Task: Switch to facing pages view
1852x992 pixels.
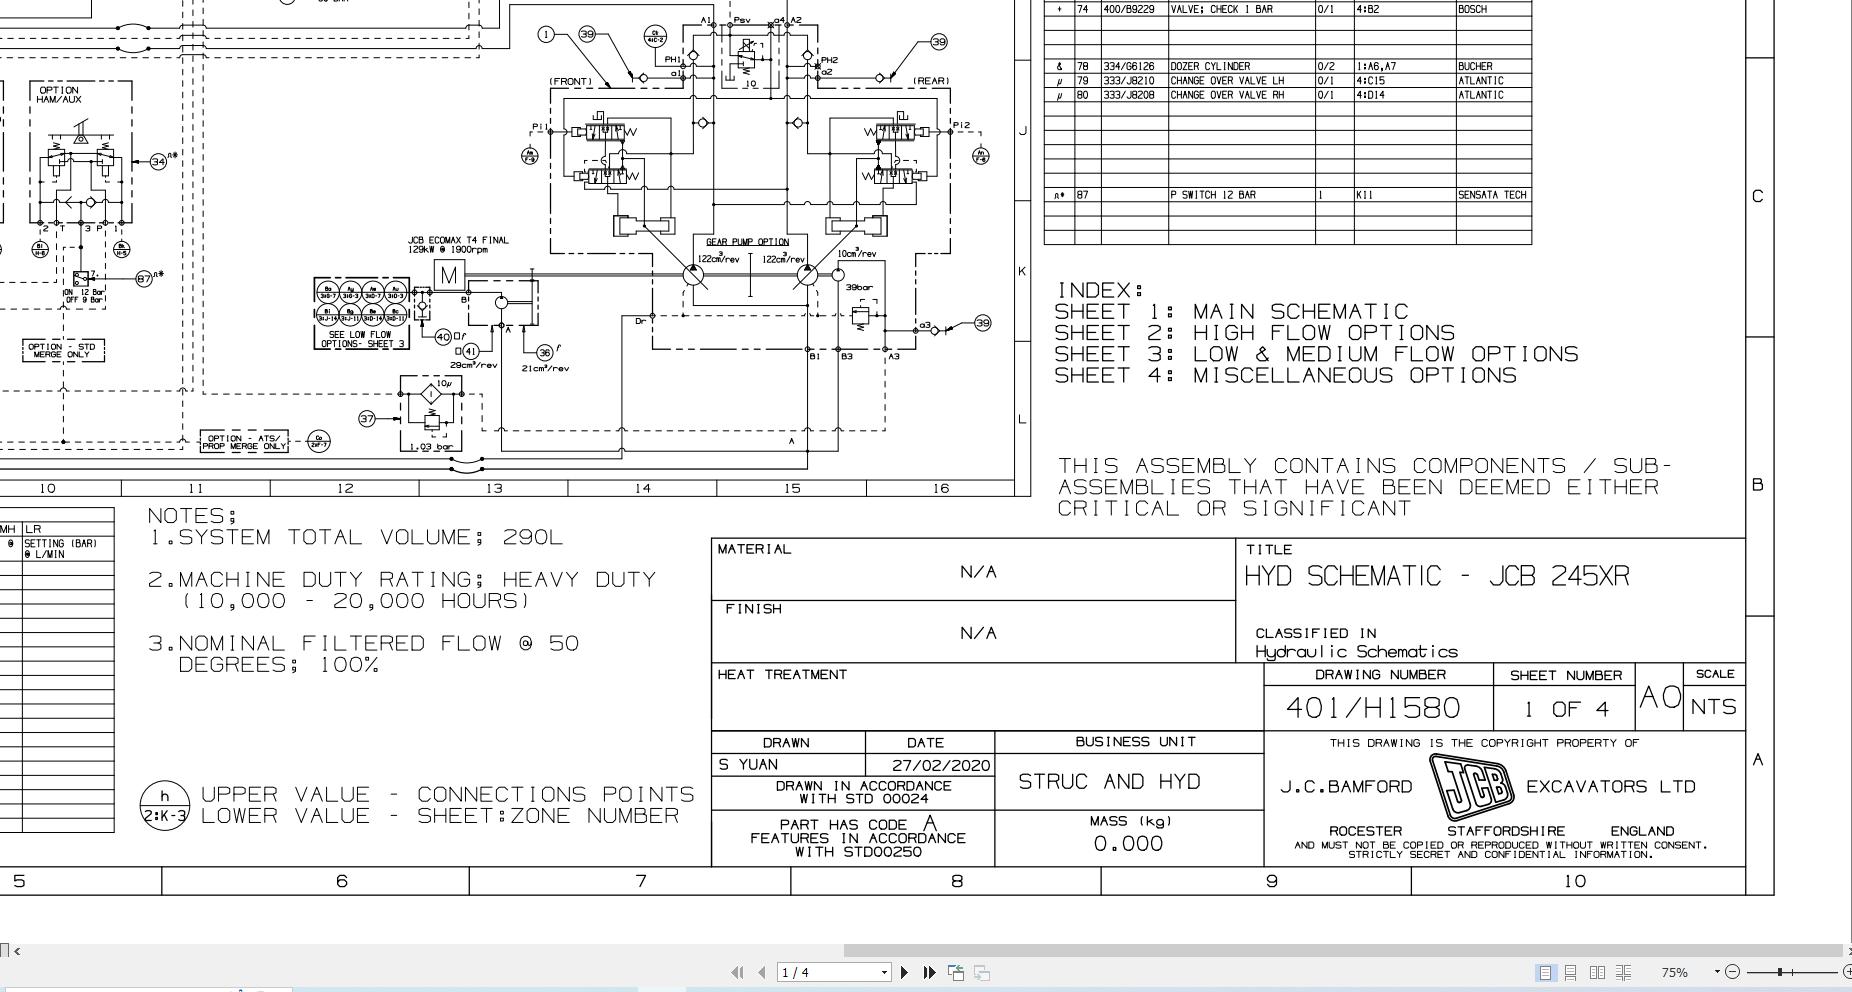Action: point(1597,972)
